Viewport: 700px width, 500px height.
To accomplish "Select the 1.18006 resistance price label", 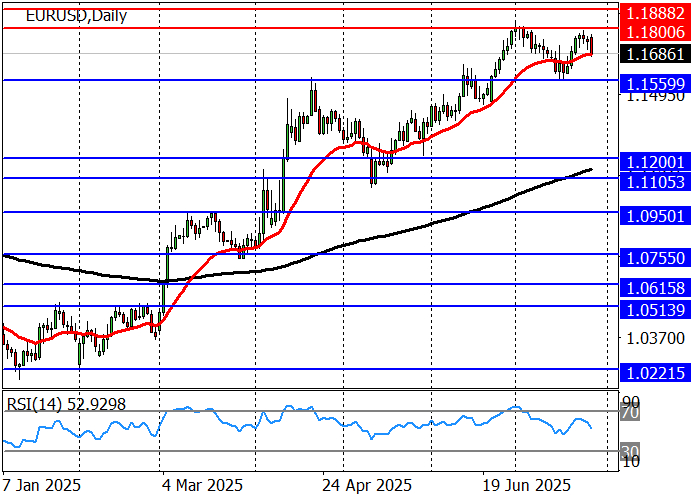I will 655,32.
